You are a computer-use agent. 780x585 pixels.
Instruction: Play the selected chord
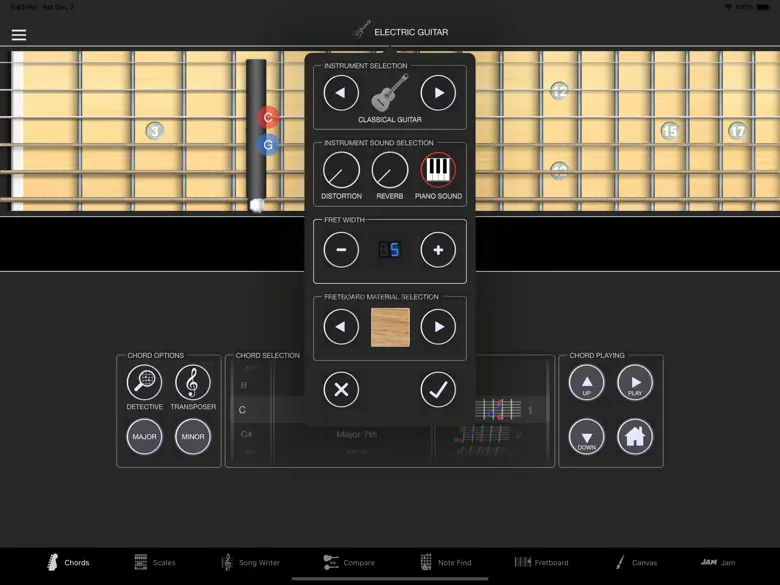click(x=635, y=383)
